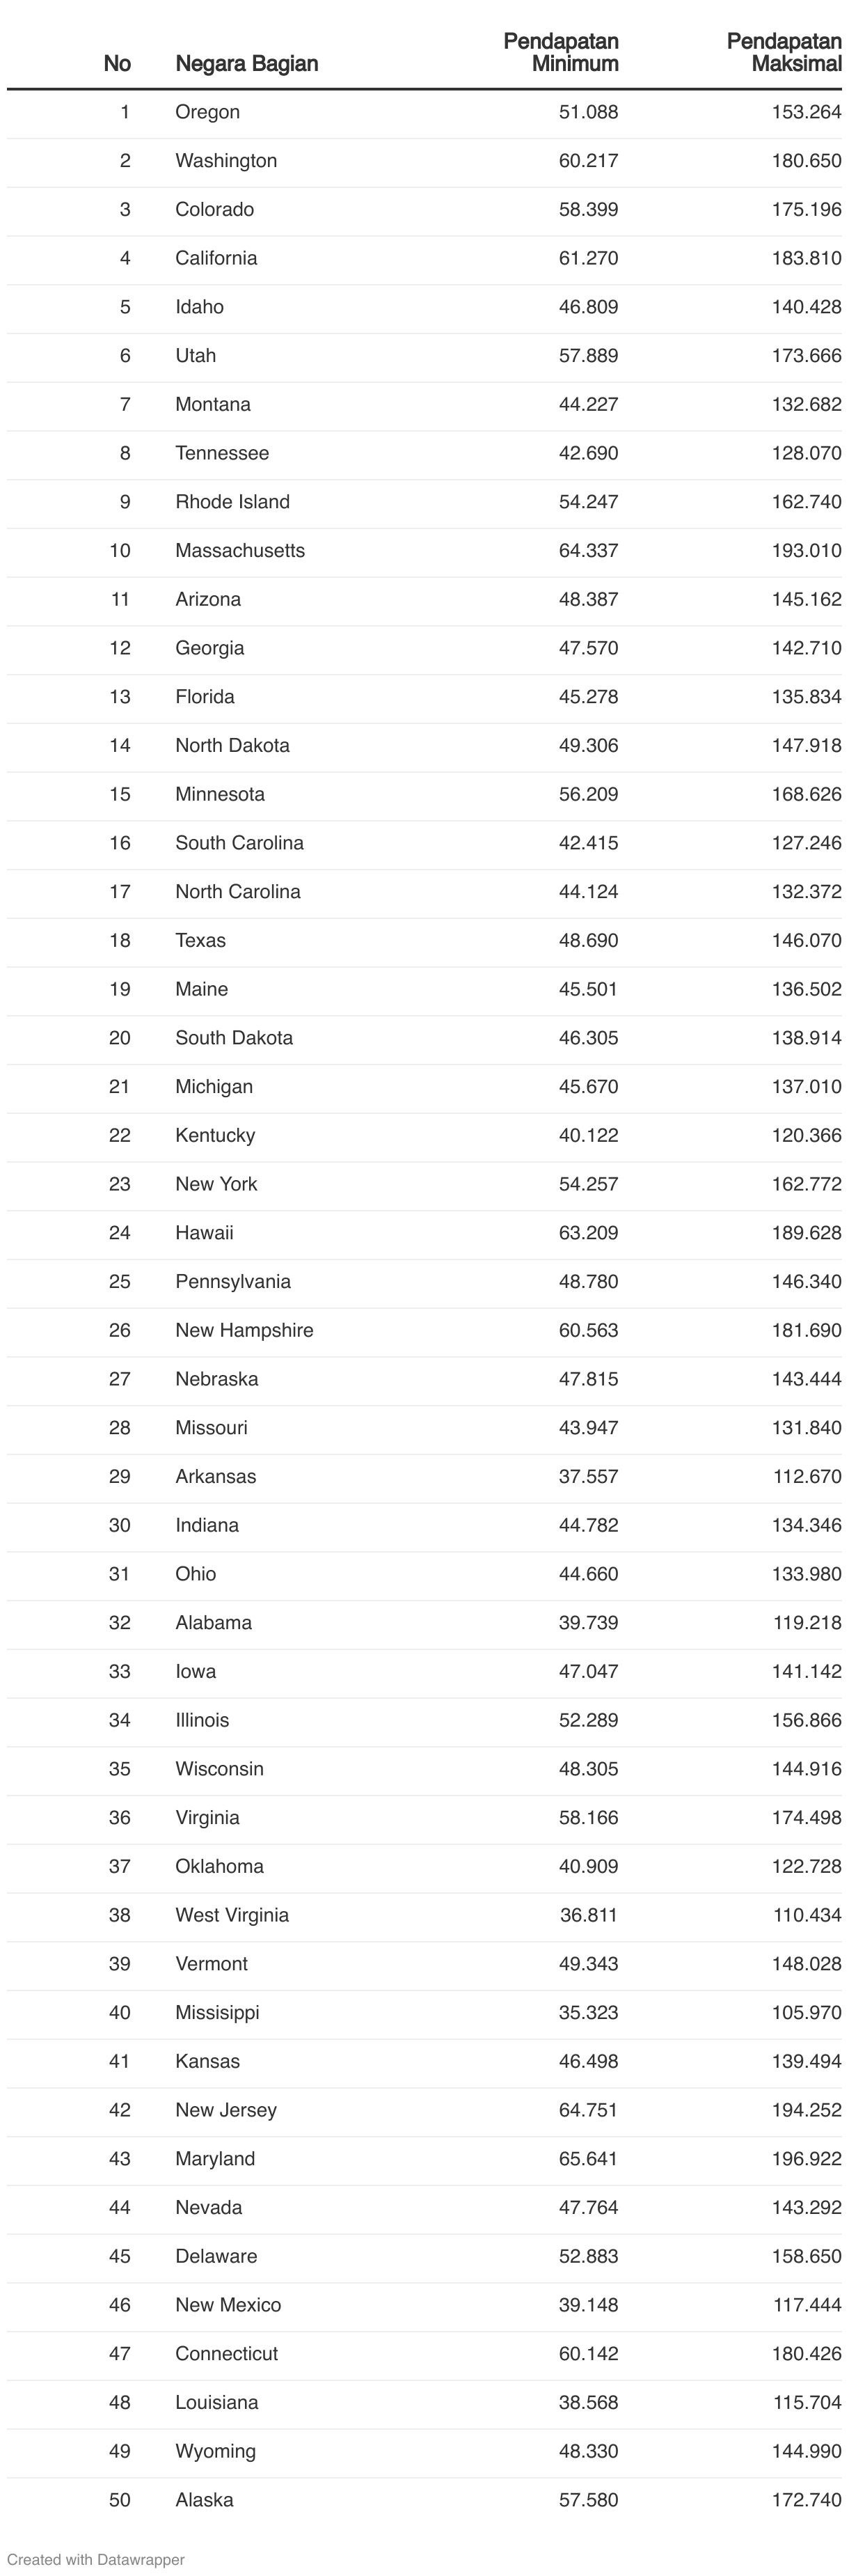
Task: Click the Wyoming state name
Action: (215, 2451)
